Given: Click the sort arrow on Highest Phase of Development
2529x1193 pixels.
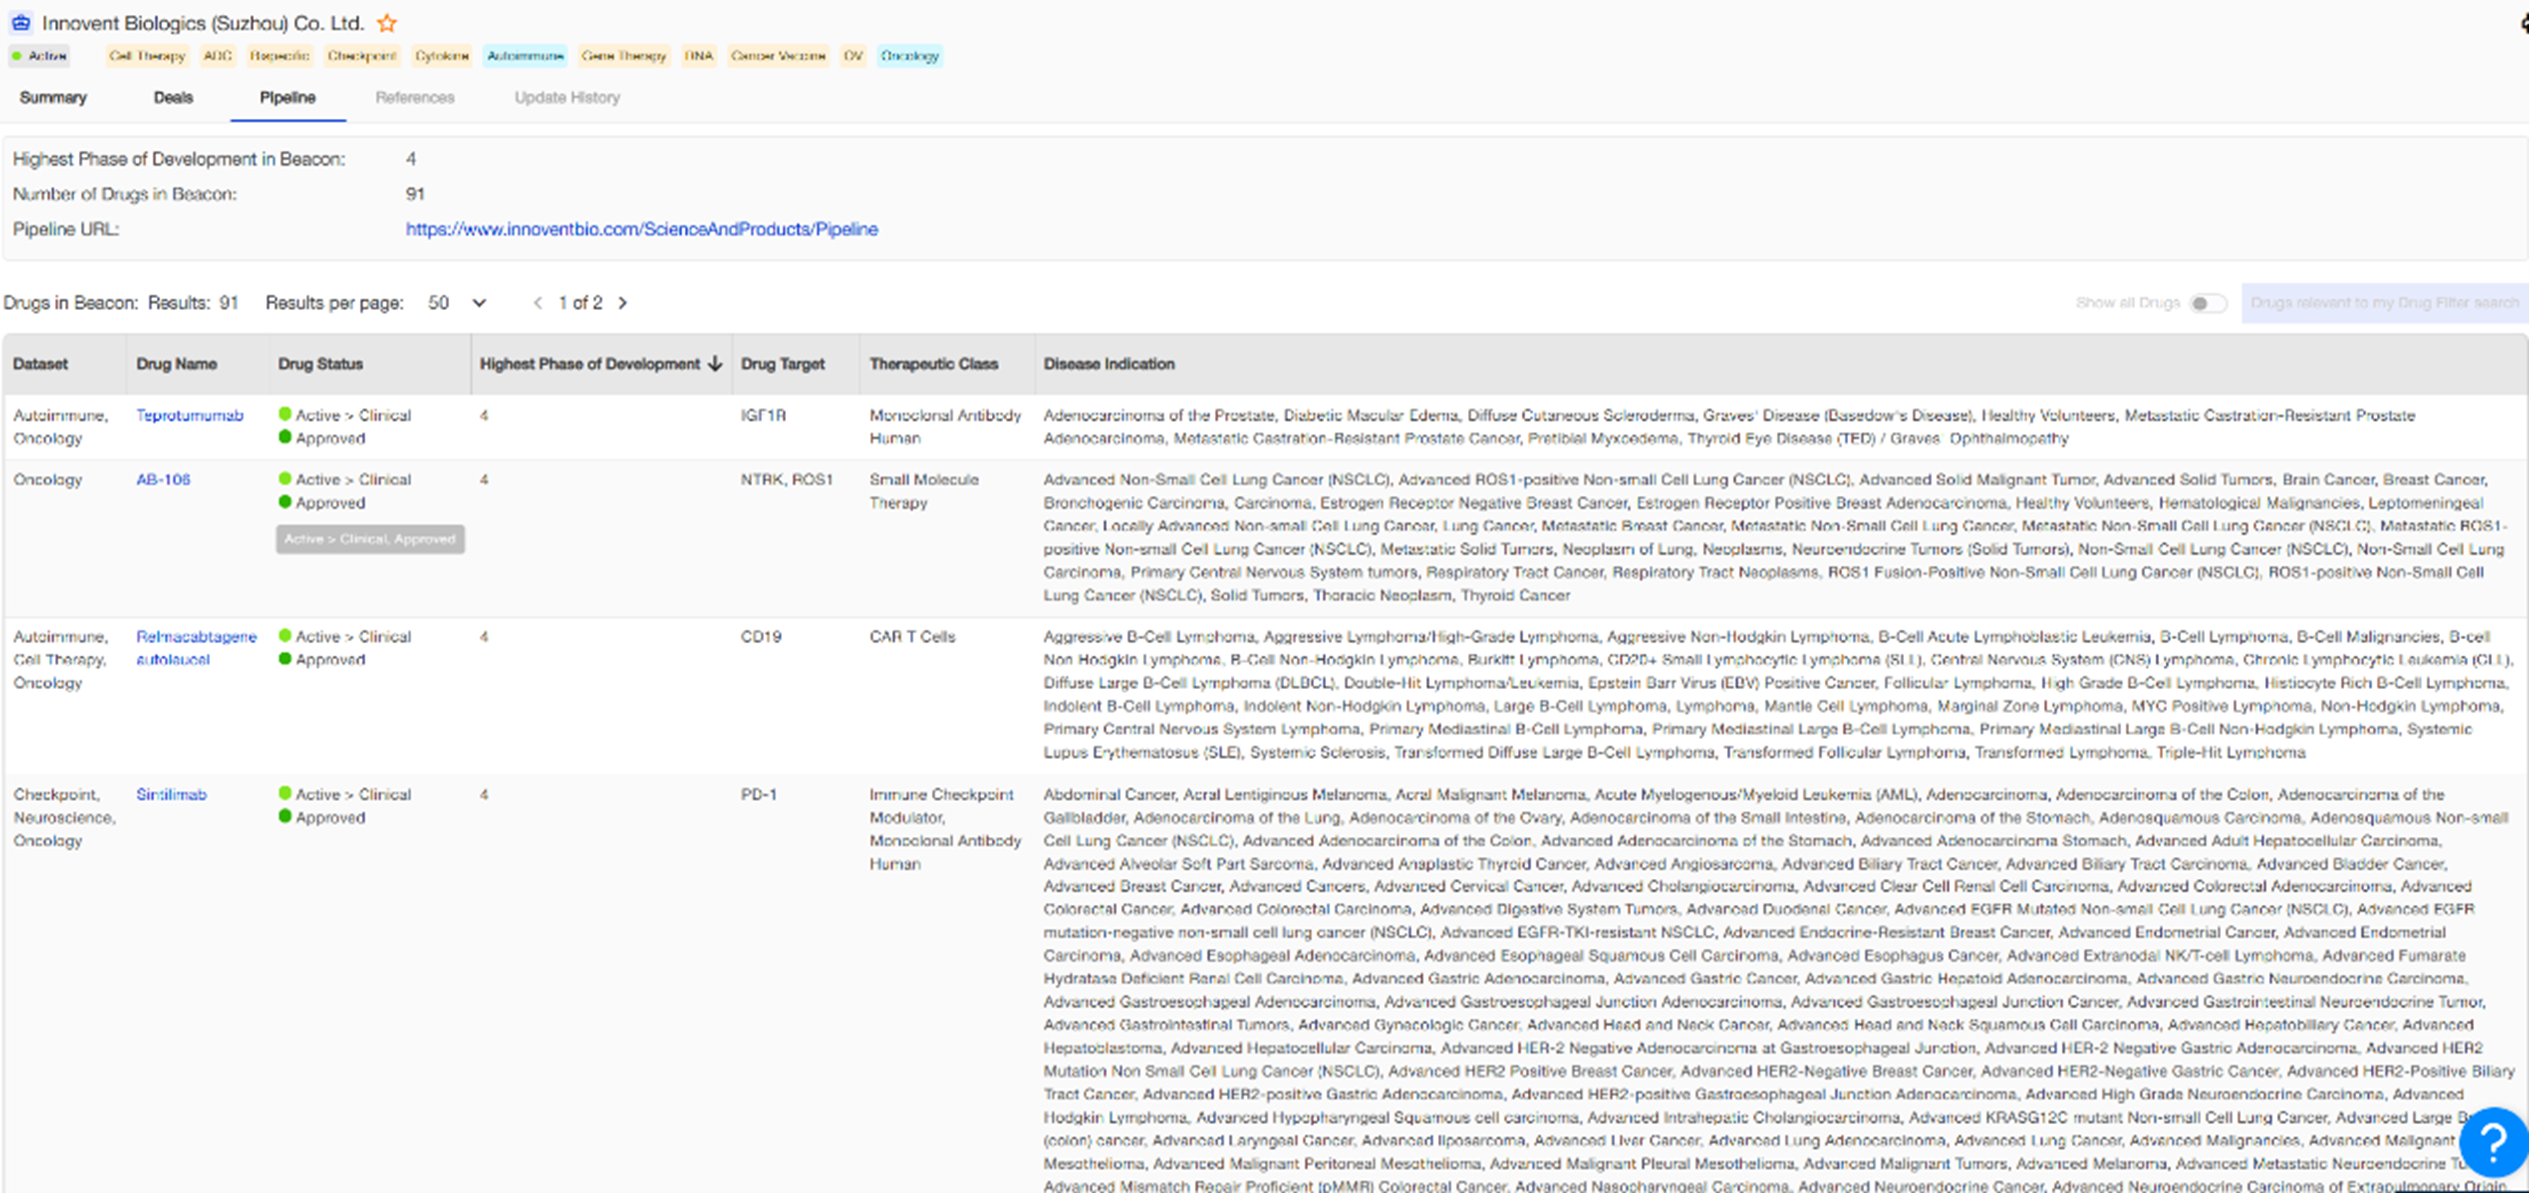Looking at the screenshot, I should [x=714, y=364].
